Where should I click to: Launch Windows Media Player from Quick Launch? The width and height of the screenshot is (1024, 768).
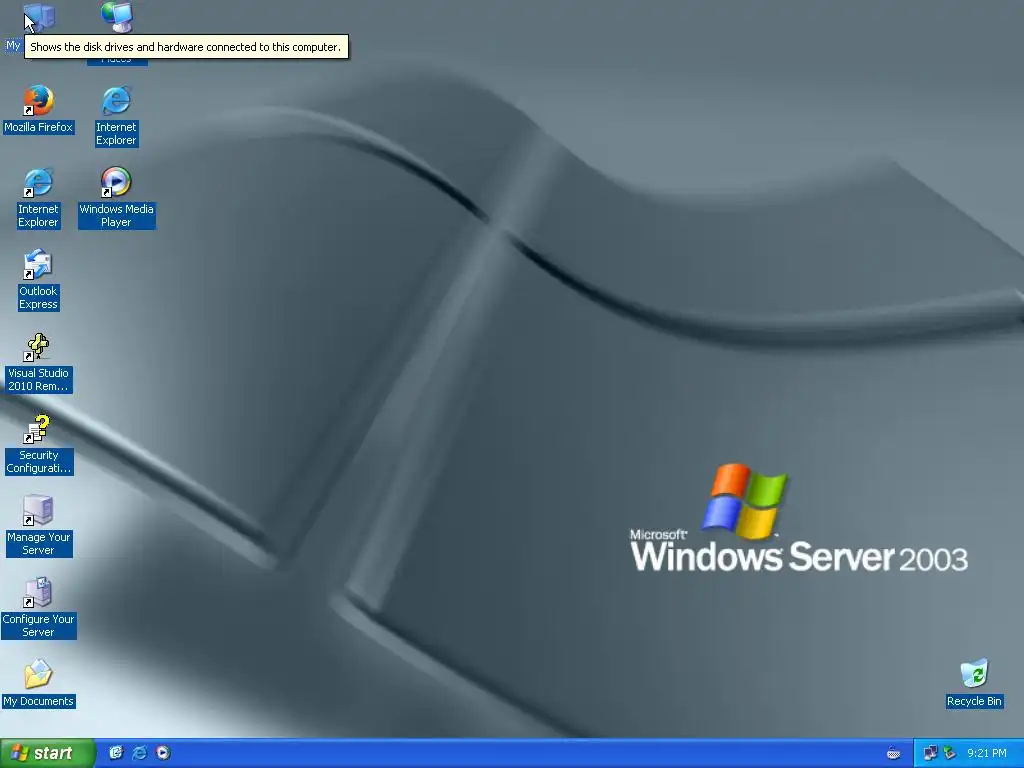(x=163, y=753)
